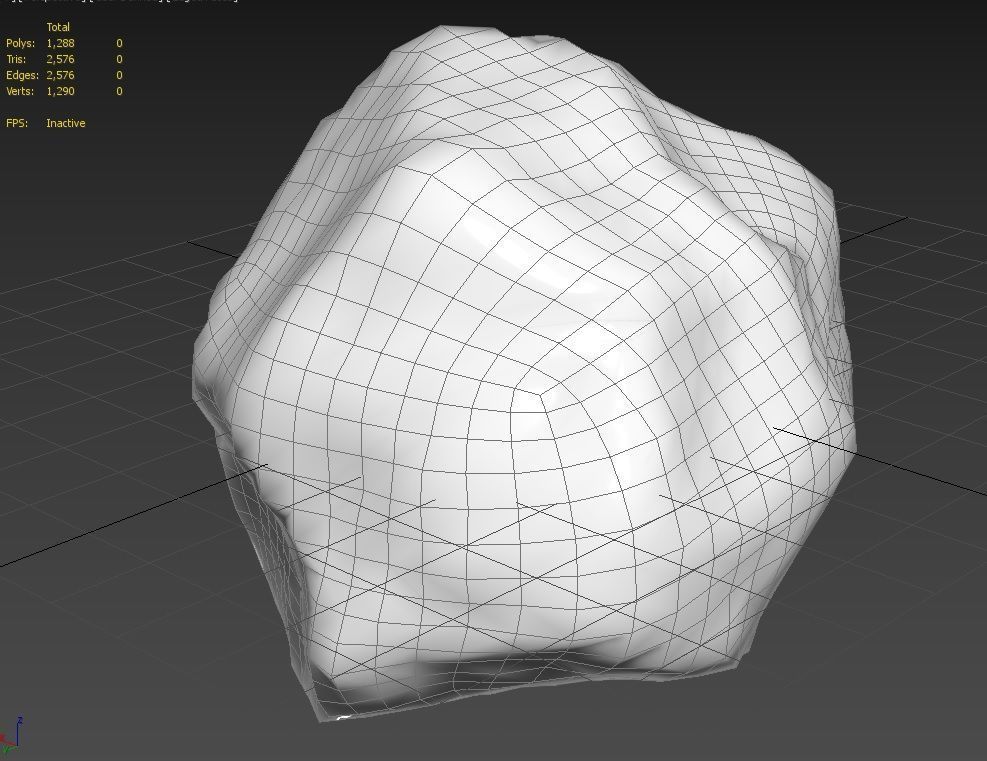The image size is (987, 761).
Task: Click the "Tris:" statistics label
Action: pos(16,59)
